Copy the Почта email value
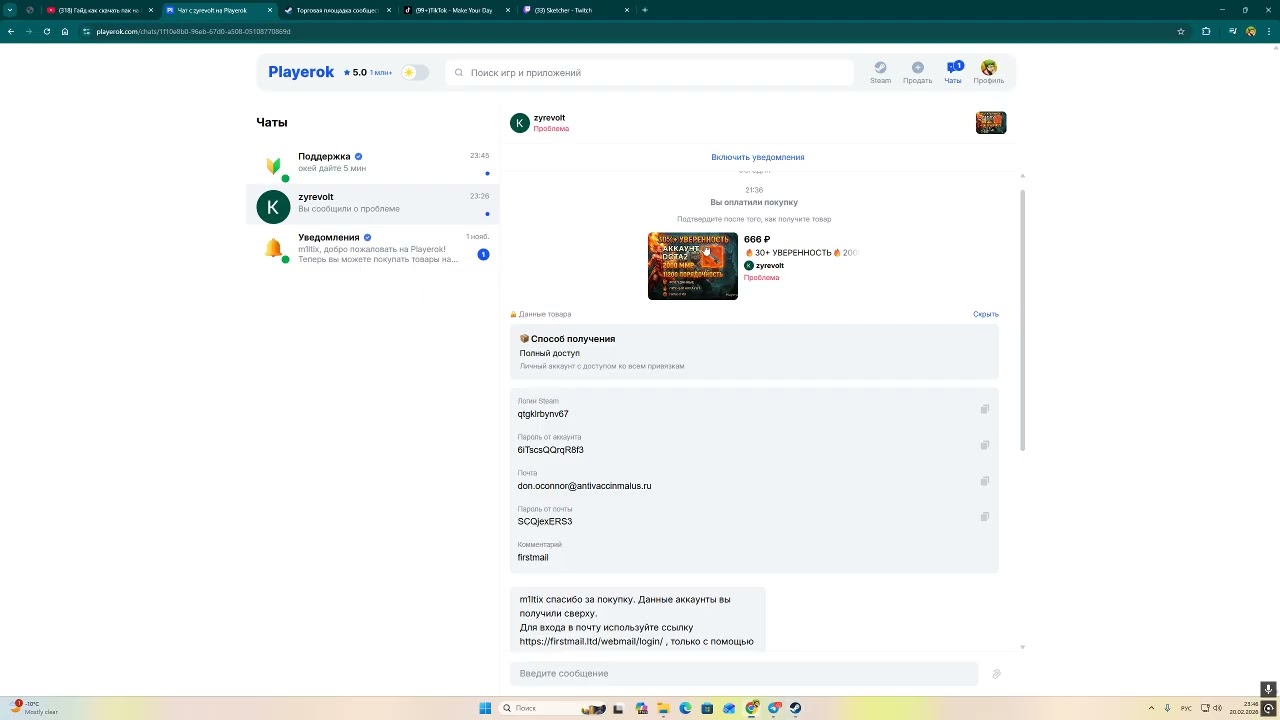 pos(985,481)
